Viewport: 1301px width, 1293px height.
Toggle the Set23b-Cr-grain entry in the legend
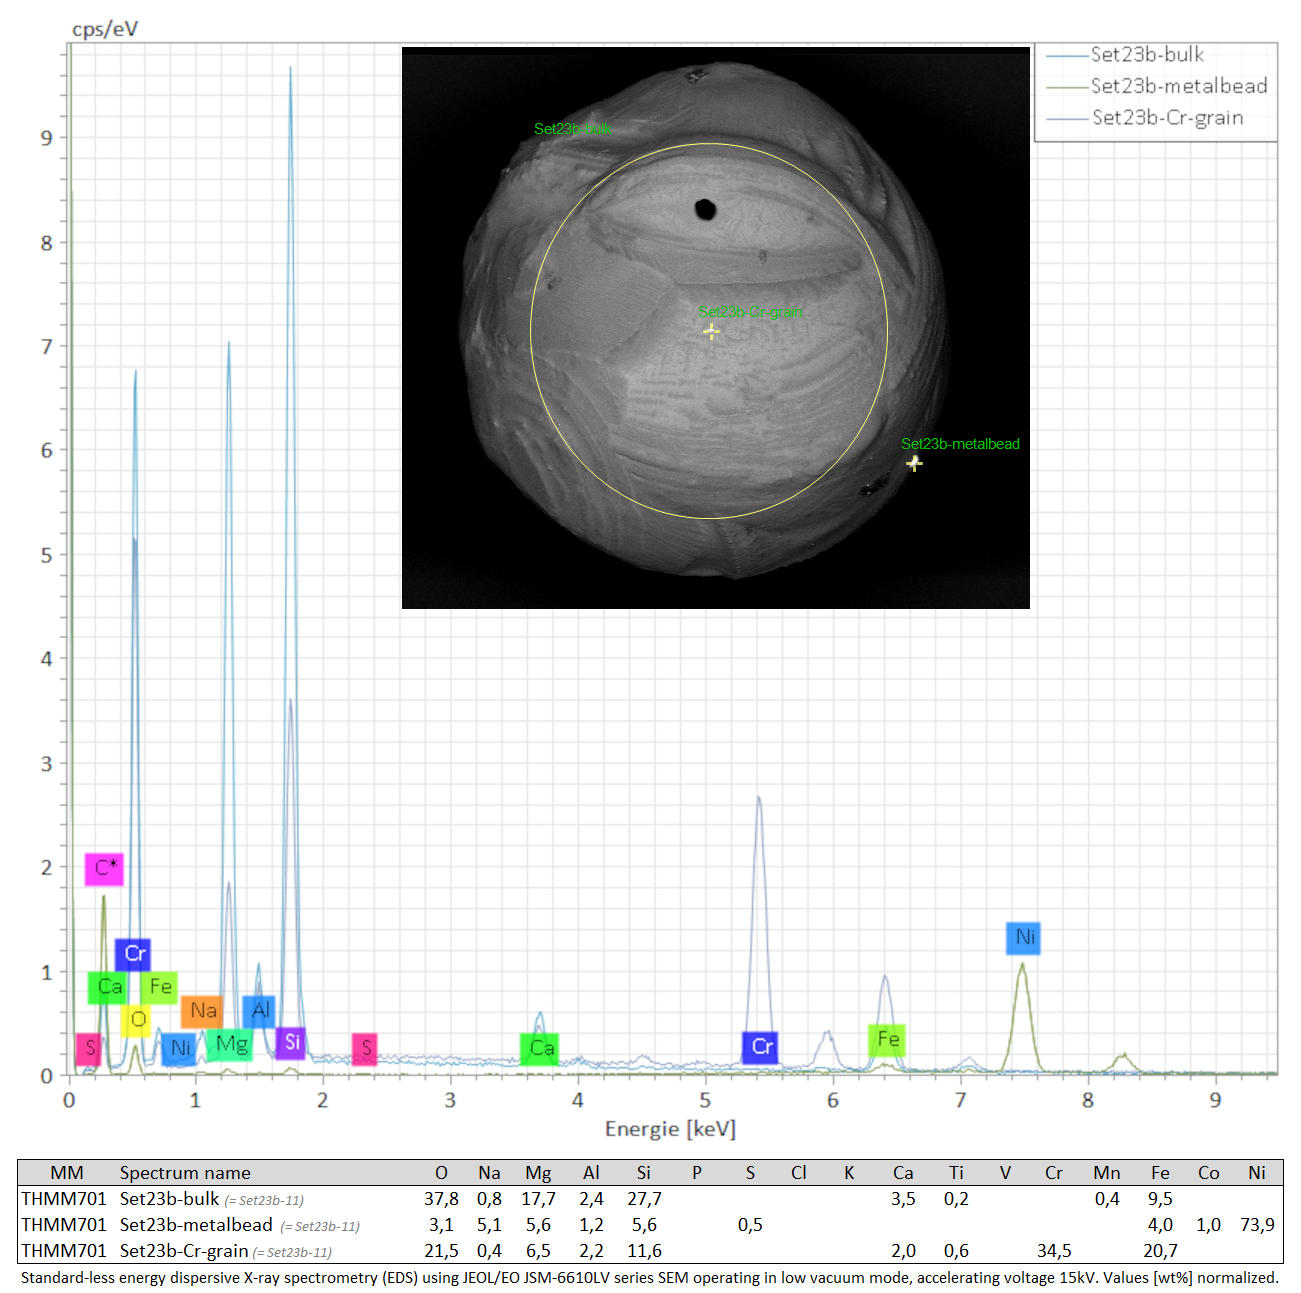click(x=1166, y=118)
